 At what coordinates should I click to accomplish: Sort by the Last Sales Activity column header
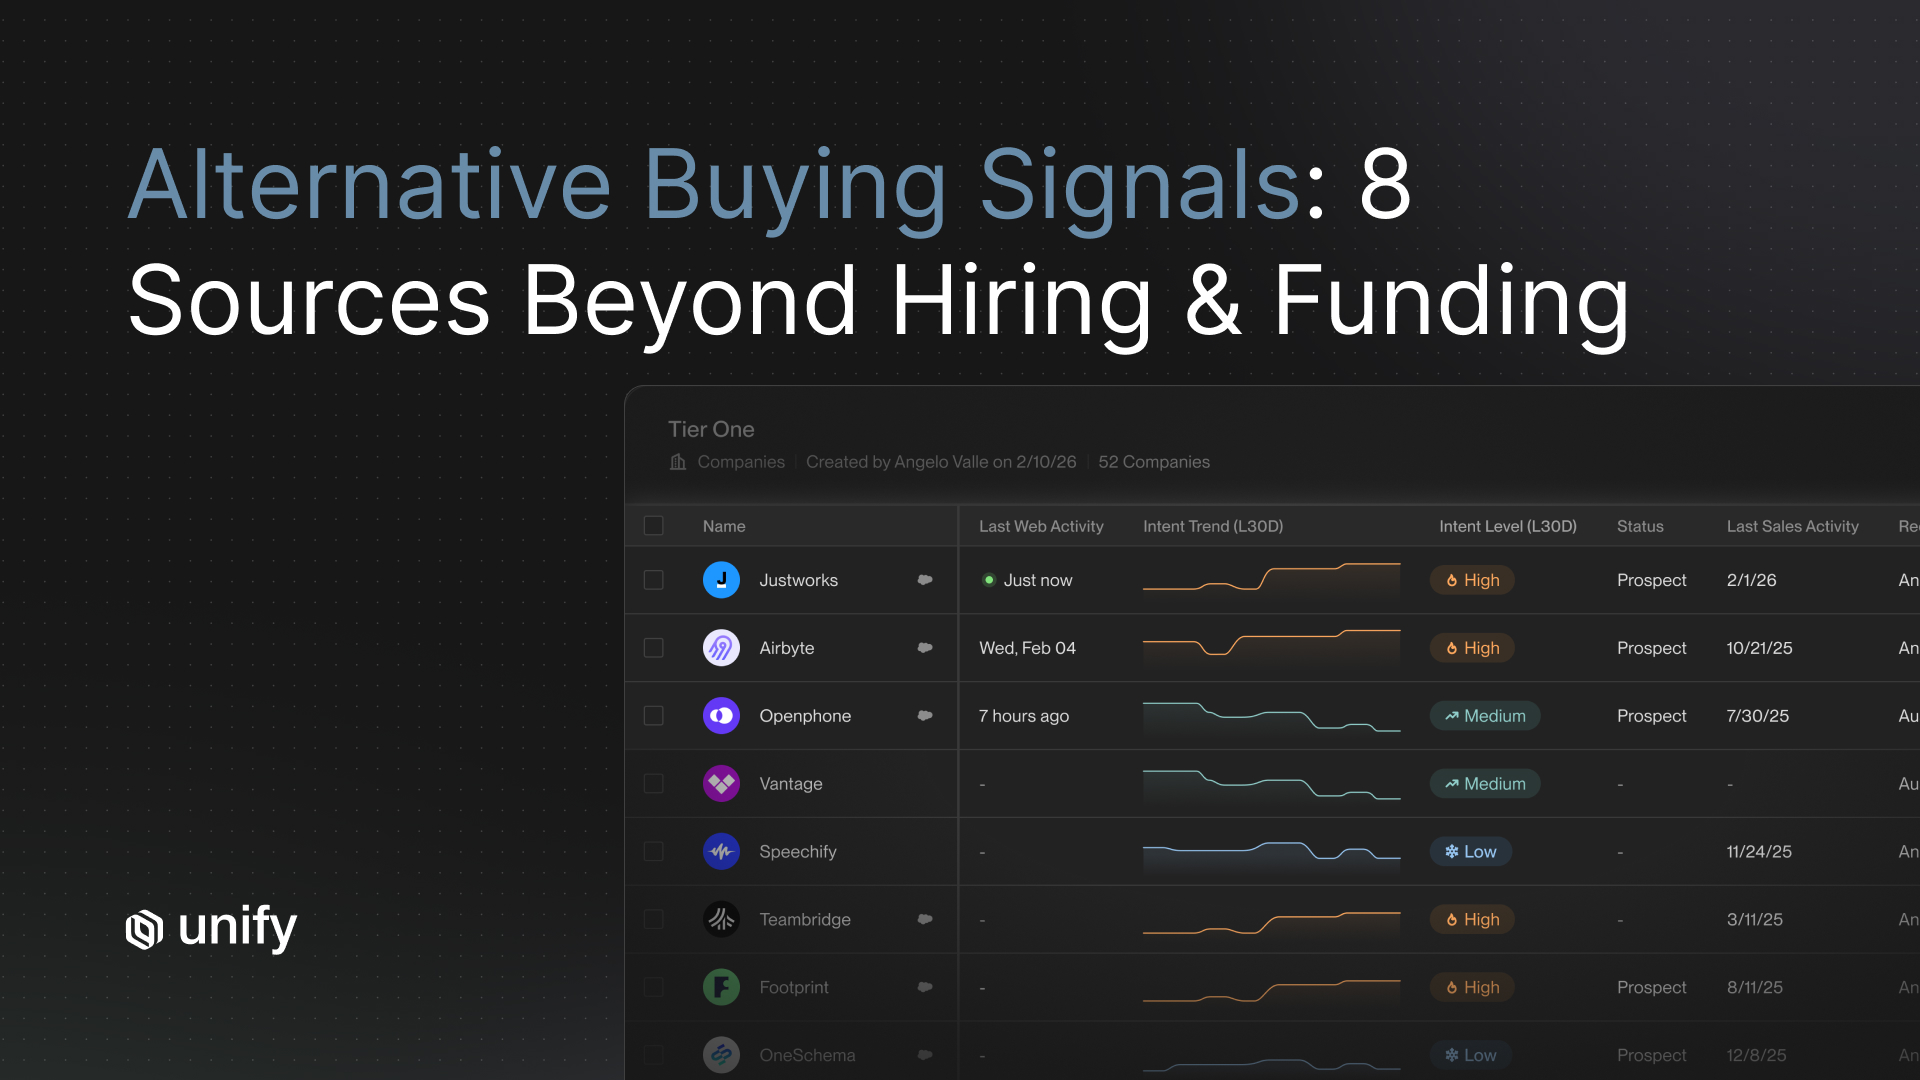point(1792,526)
